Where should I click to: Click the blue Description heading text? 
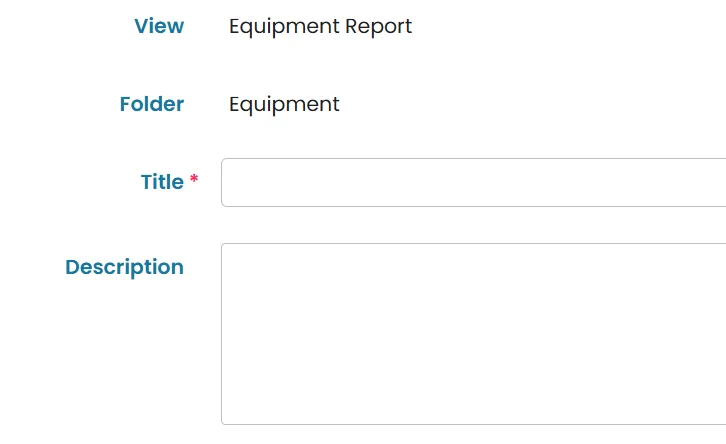(x=125, y=267)
